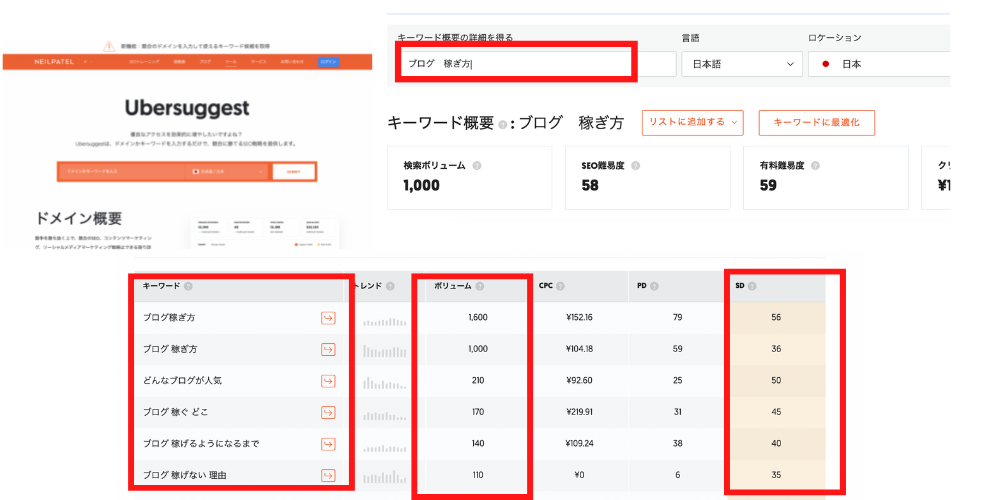Click the help icon in the SD column header
1000x500 pixels.
(752, 286)
